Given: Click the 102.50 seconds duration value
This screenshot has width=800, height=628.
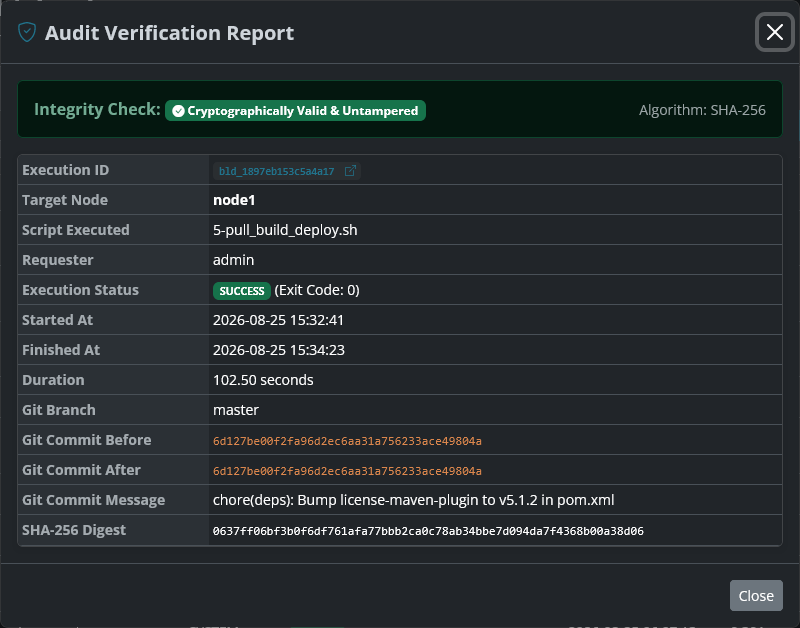Looking at the screenshot, I should 263,380.
